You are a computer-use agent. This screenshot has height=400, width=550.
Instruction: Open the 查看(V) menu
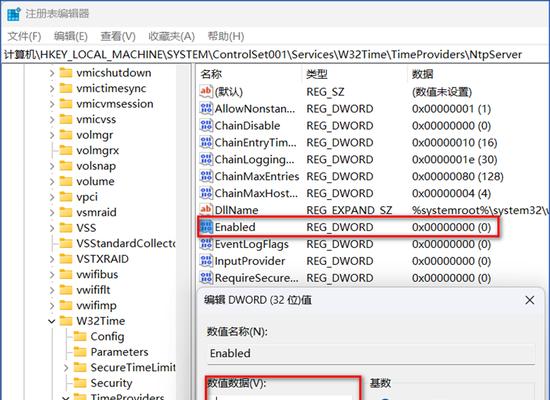point(118,36)
